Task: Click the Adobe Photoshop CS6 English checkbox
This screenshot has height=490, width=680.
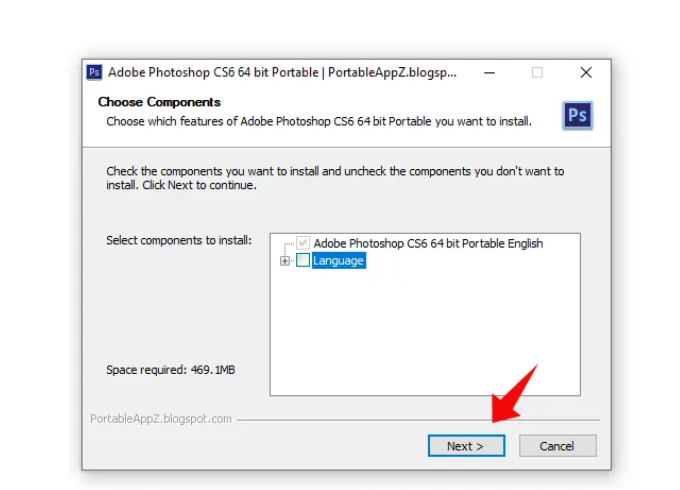Action: pyautogui.click(x=303, y=243)
